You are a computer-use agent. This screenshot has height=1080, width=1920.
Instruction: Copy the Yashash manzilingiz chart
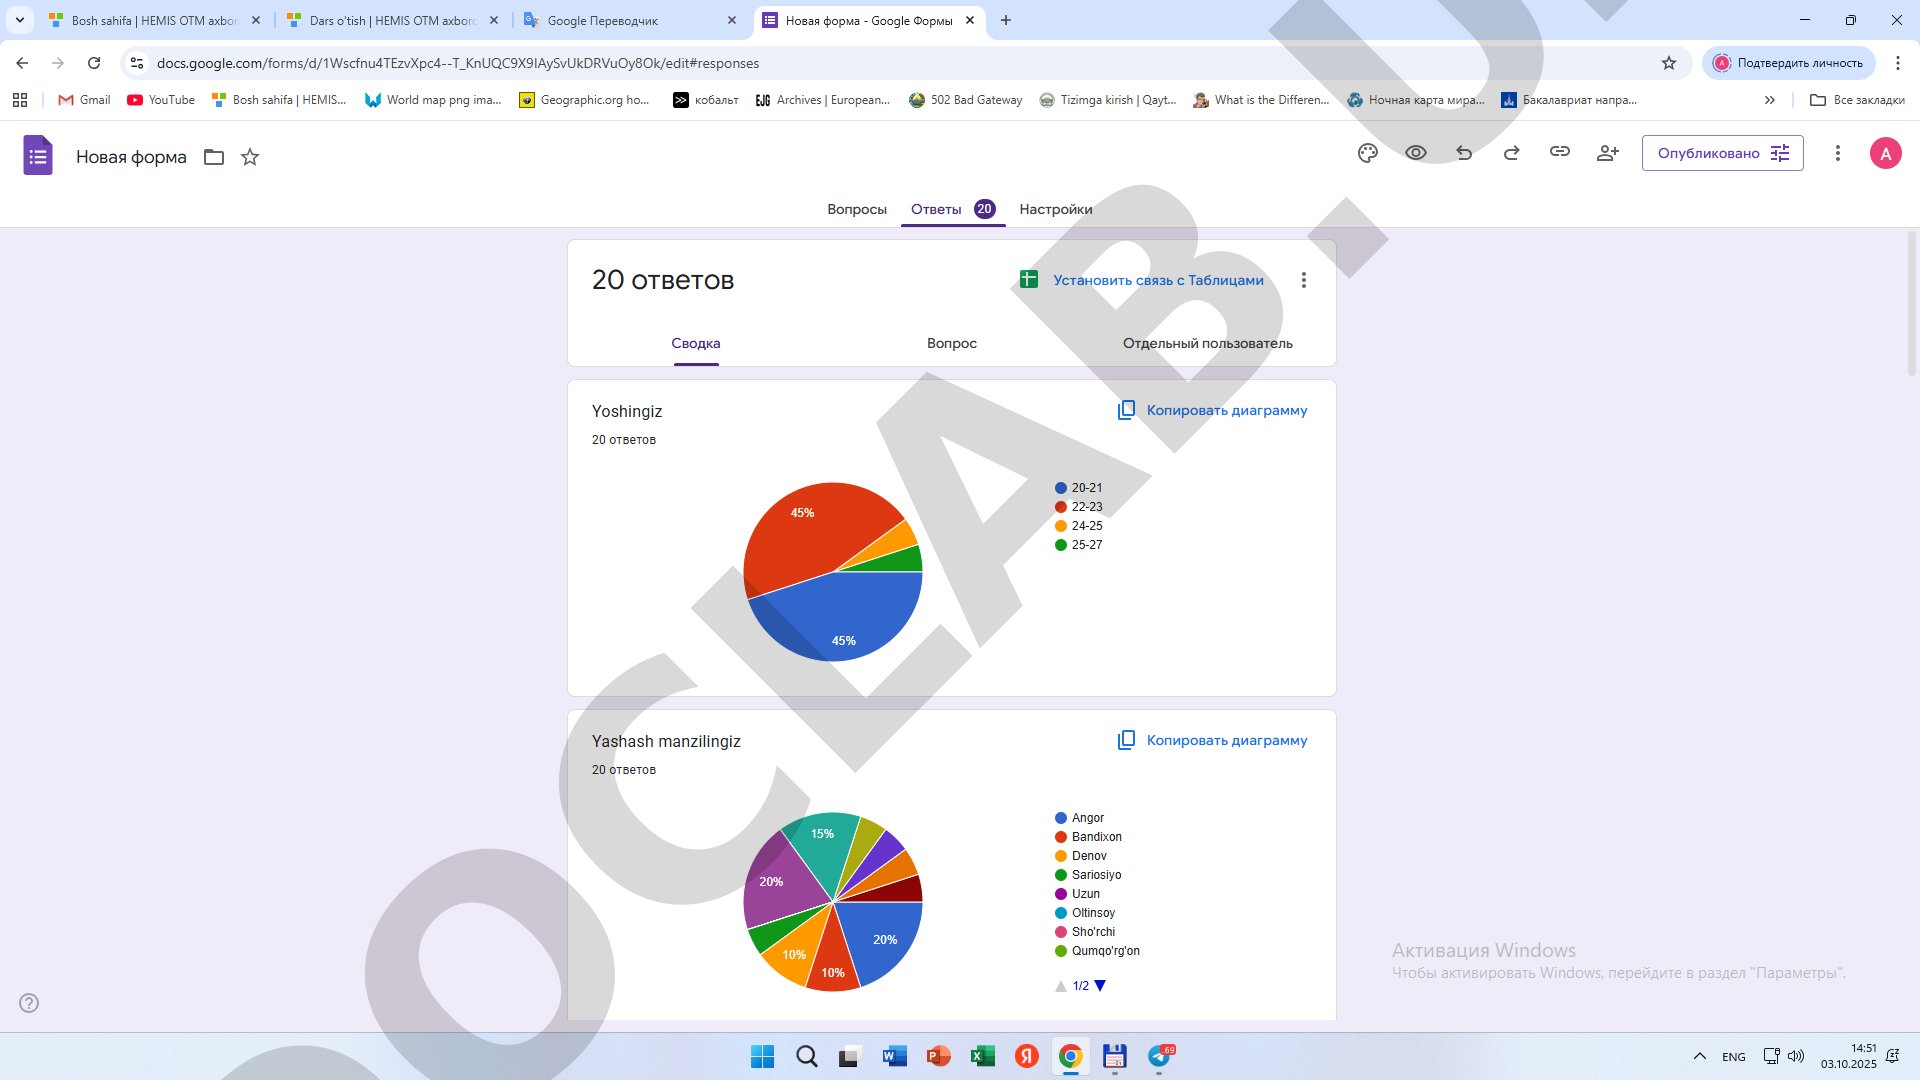(1212, 740)
